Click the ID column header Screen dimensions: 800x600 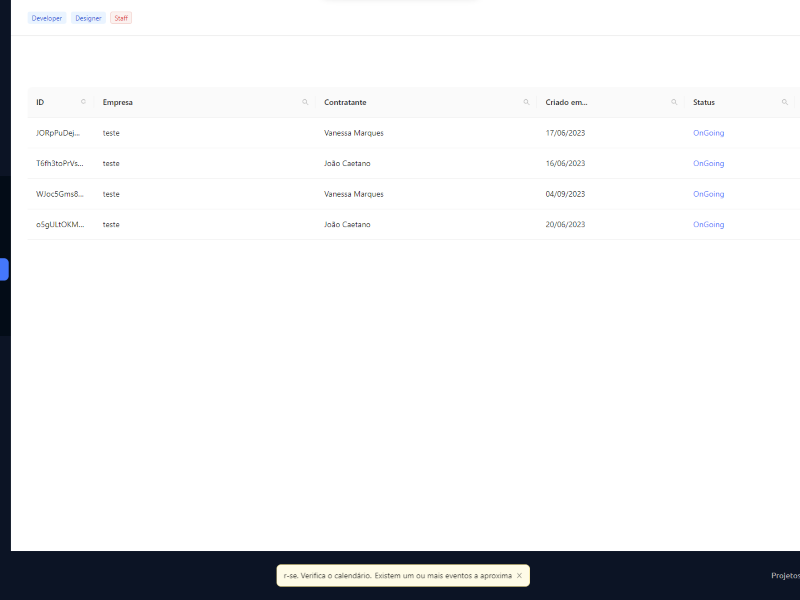point(40,103)
